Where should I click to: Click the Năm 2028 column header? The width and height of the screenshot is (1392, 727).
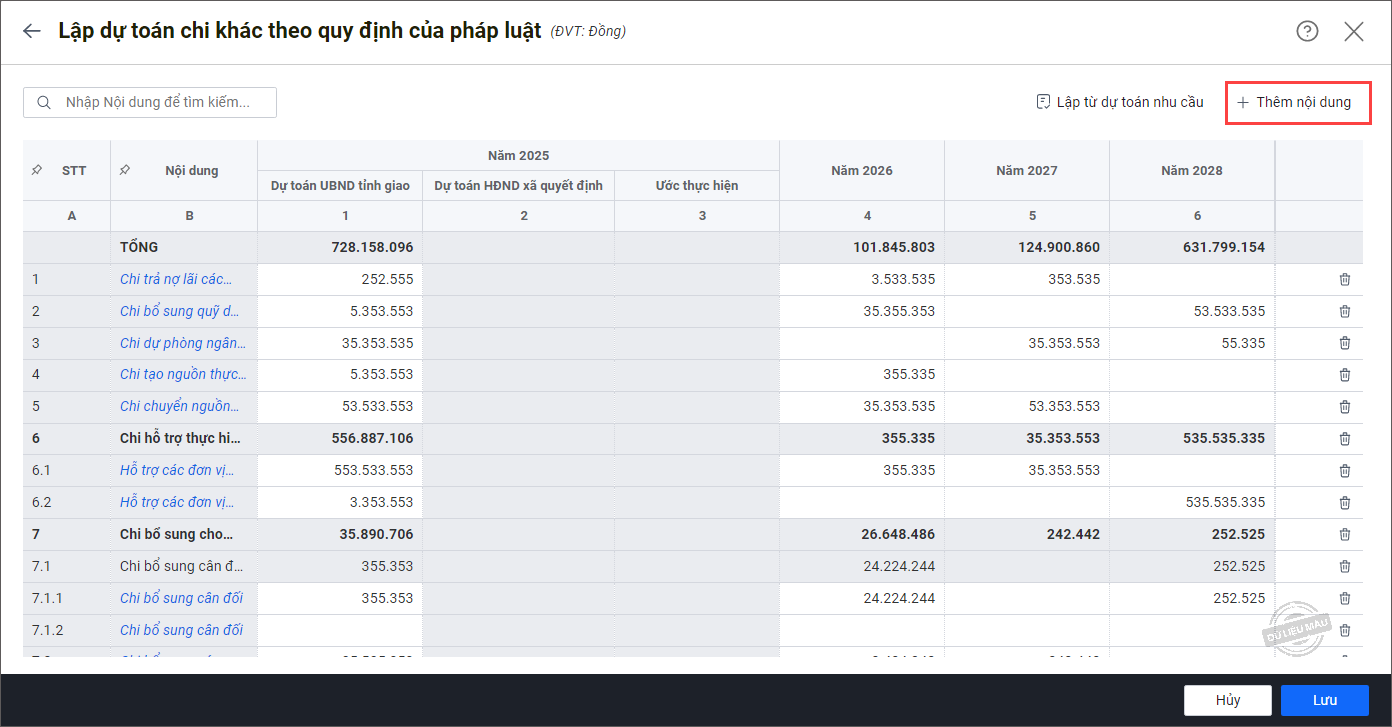pyautogui.click(x=1191, y=171)
